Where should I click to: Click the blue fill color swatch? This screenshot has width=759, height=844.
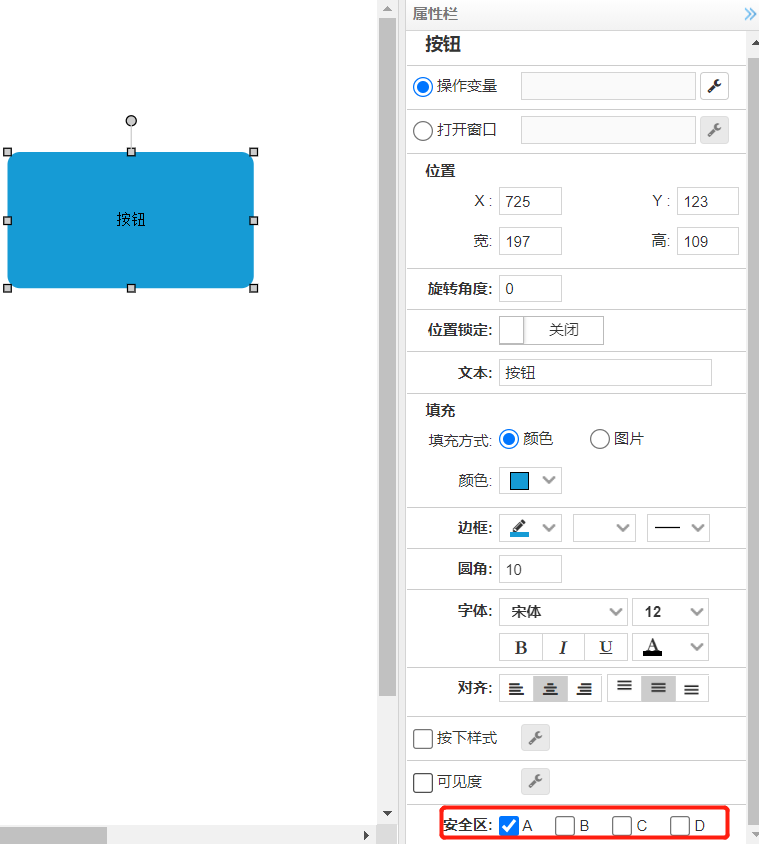(x=519, y=481)
